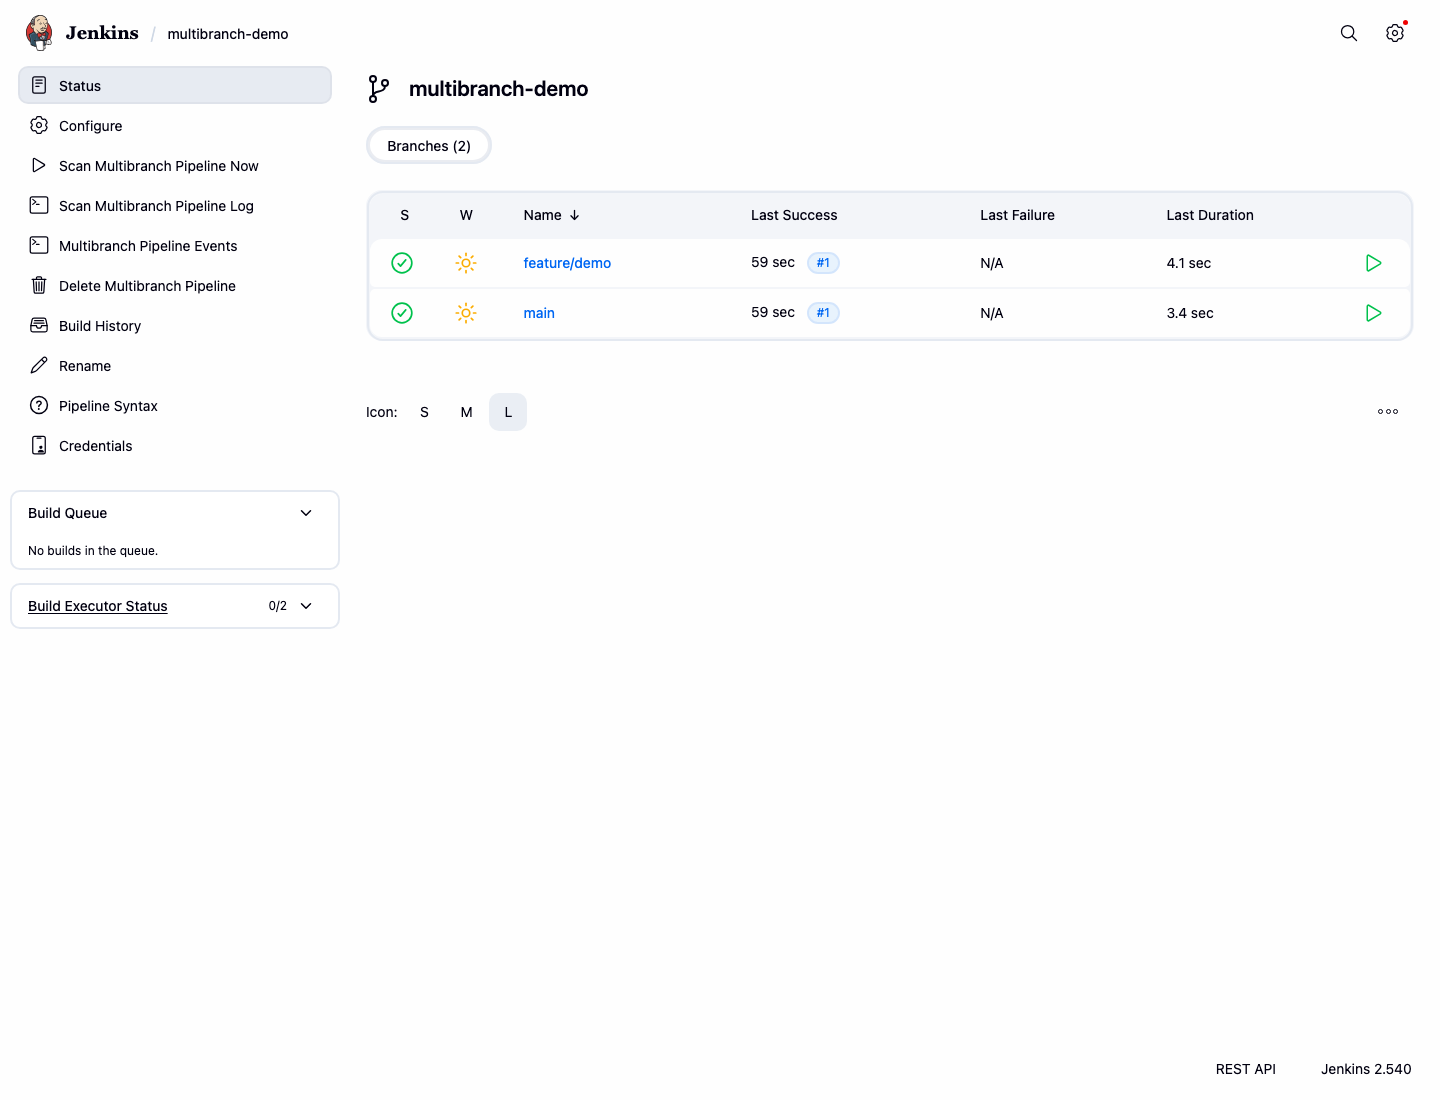Set icon size to S
Image resolution: width=1440 pixels, height=1100 pixels.
coord(424,412)
